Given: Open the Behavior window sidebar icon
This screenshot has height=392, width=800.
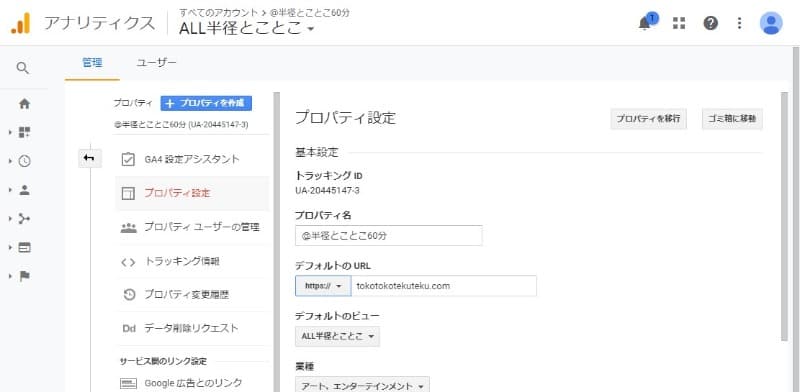Looking at the screenshot, I should click(x=24, y=248).
